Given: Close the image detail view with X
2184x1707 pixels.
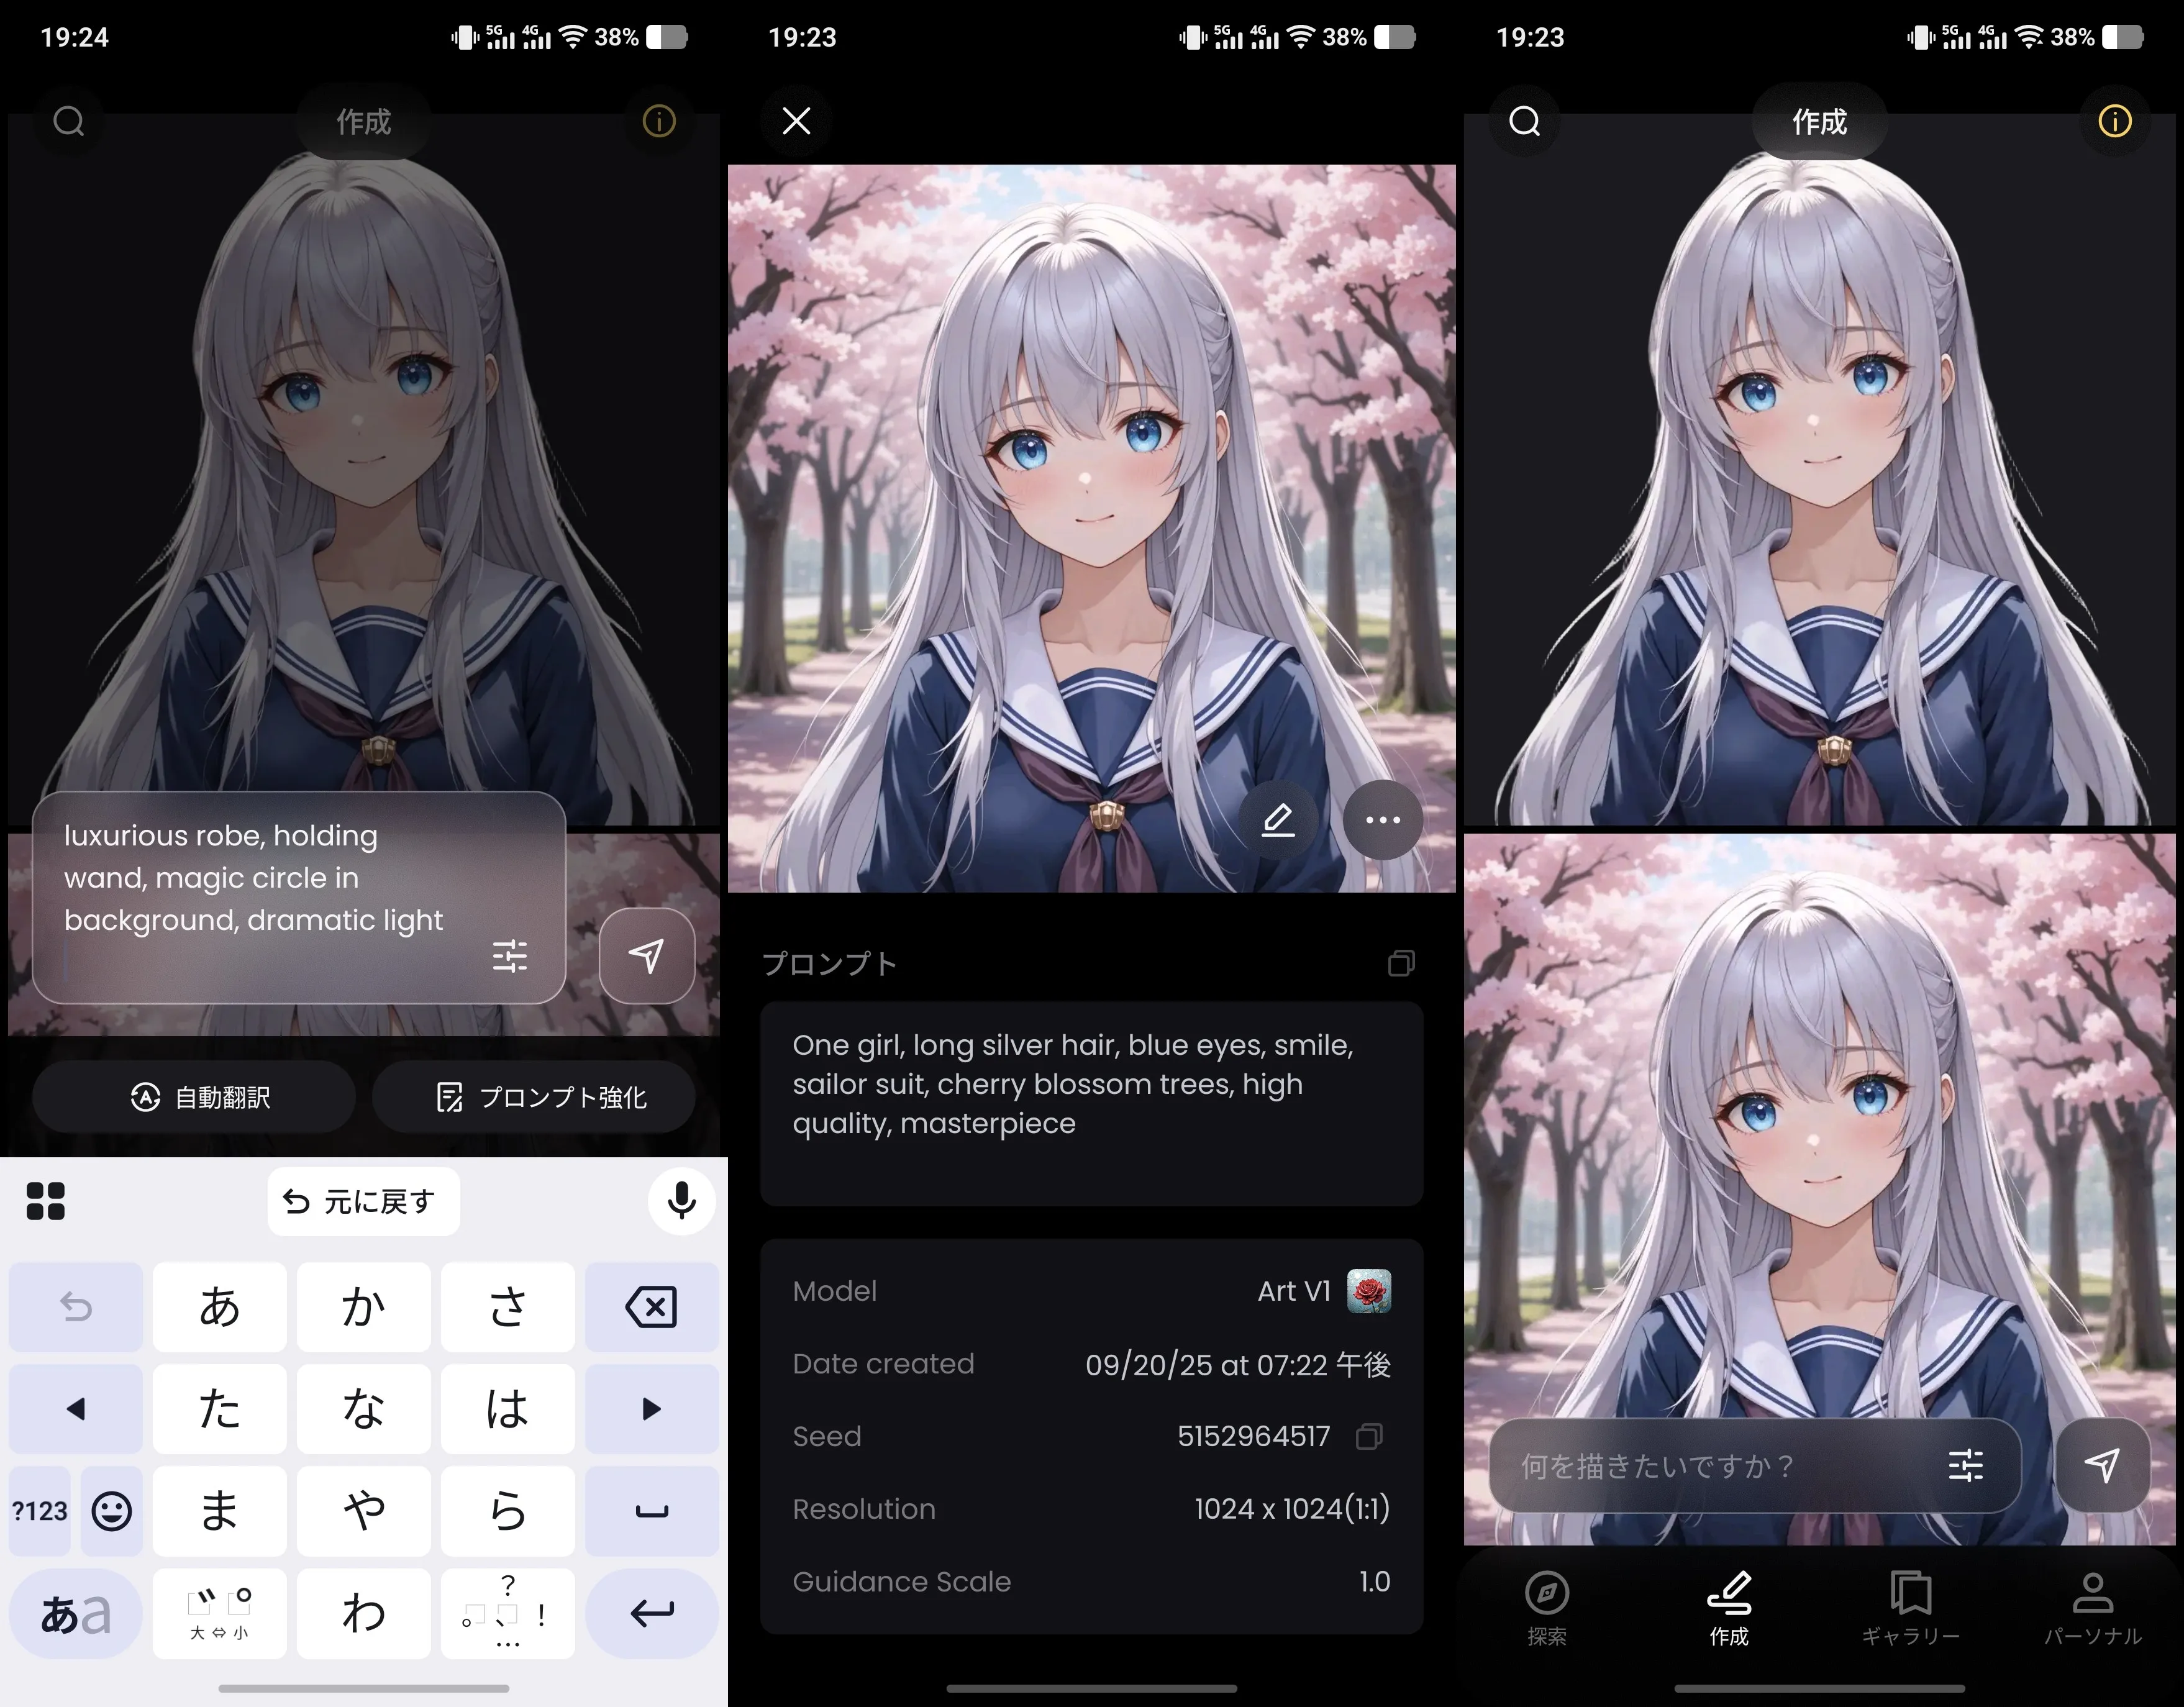Looking at the screenshot, I should [x=796, y=121].
